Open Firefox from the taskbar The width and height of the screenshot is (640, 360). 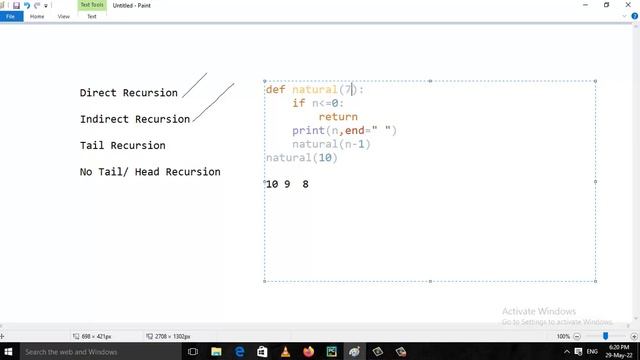[309, 351]
